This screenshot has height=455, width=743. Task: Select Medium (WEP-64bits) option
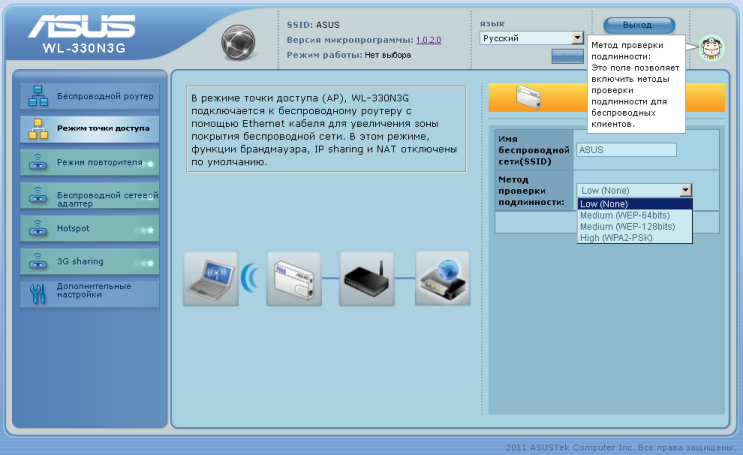pyautogui.click(x=635, y=215)
